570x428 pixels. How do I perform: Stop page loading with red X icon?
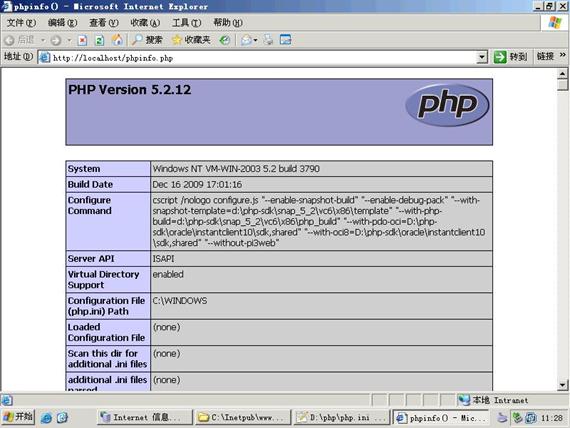pos(83,40)
